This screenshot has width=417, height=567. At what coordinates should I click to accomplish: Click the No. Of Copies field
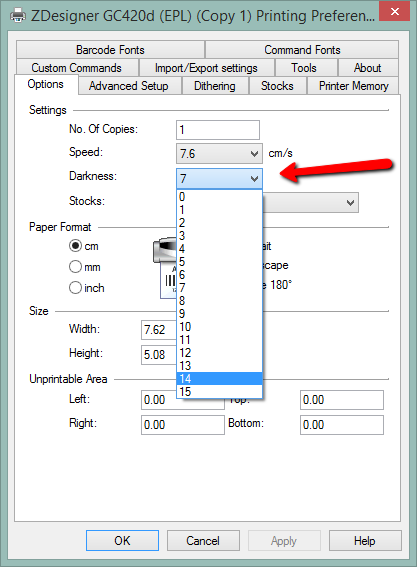pos(218,130)
